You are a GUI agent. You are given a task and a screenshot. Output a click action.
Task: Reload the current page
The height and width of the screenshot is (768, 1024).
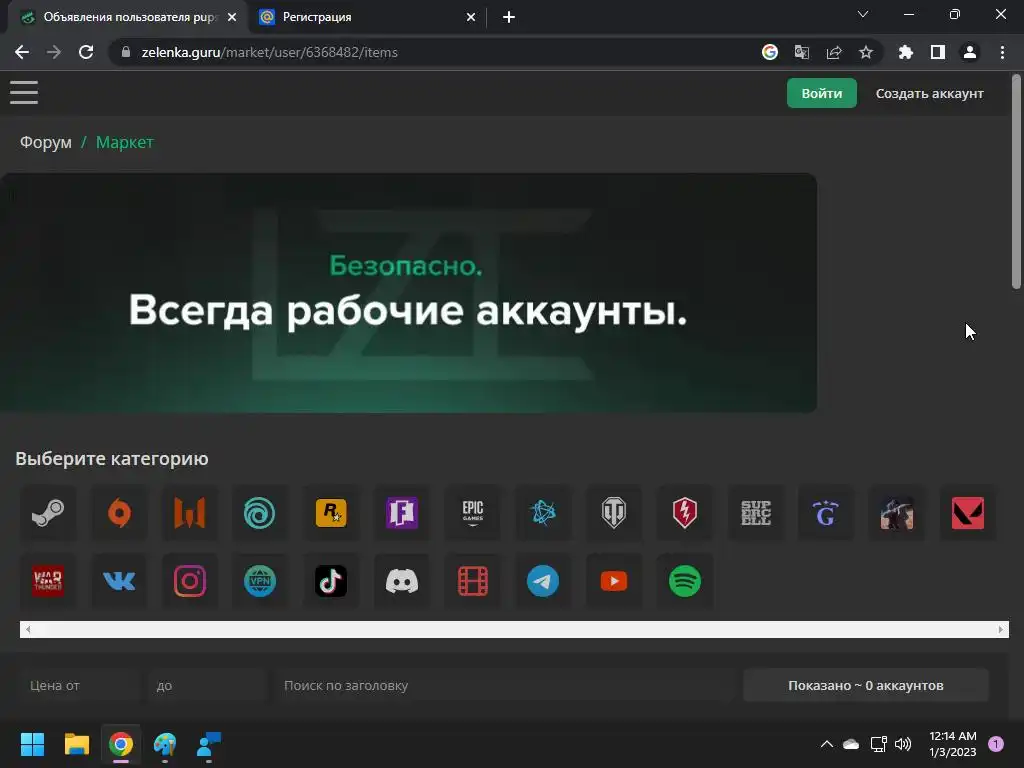click(x=86, y=52)
